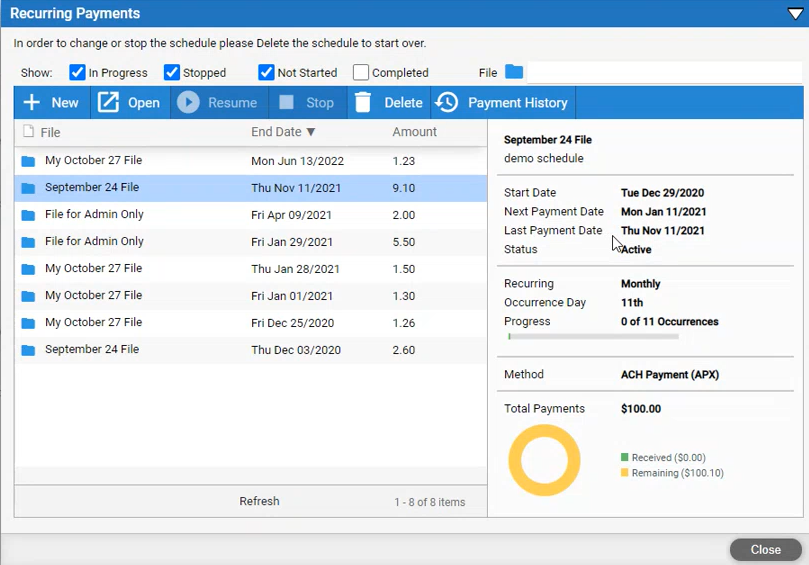The image size is (809, 565).
Task: Toggle sort arrow on End Date column
Action: [311, 132]
